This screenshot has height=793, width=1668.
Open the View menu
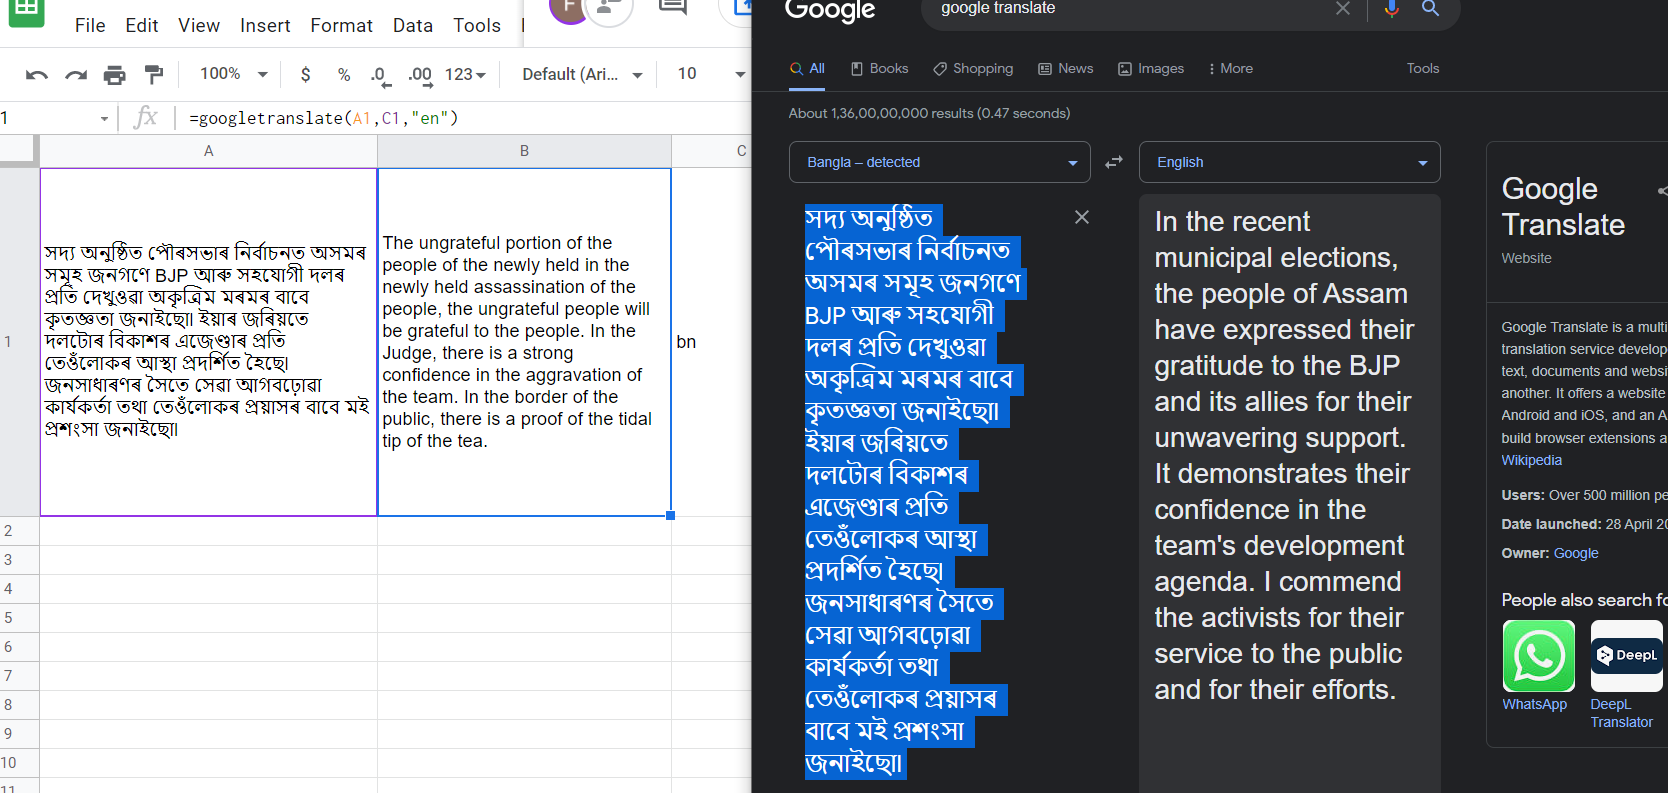click(199, 25)
